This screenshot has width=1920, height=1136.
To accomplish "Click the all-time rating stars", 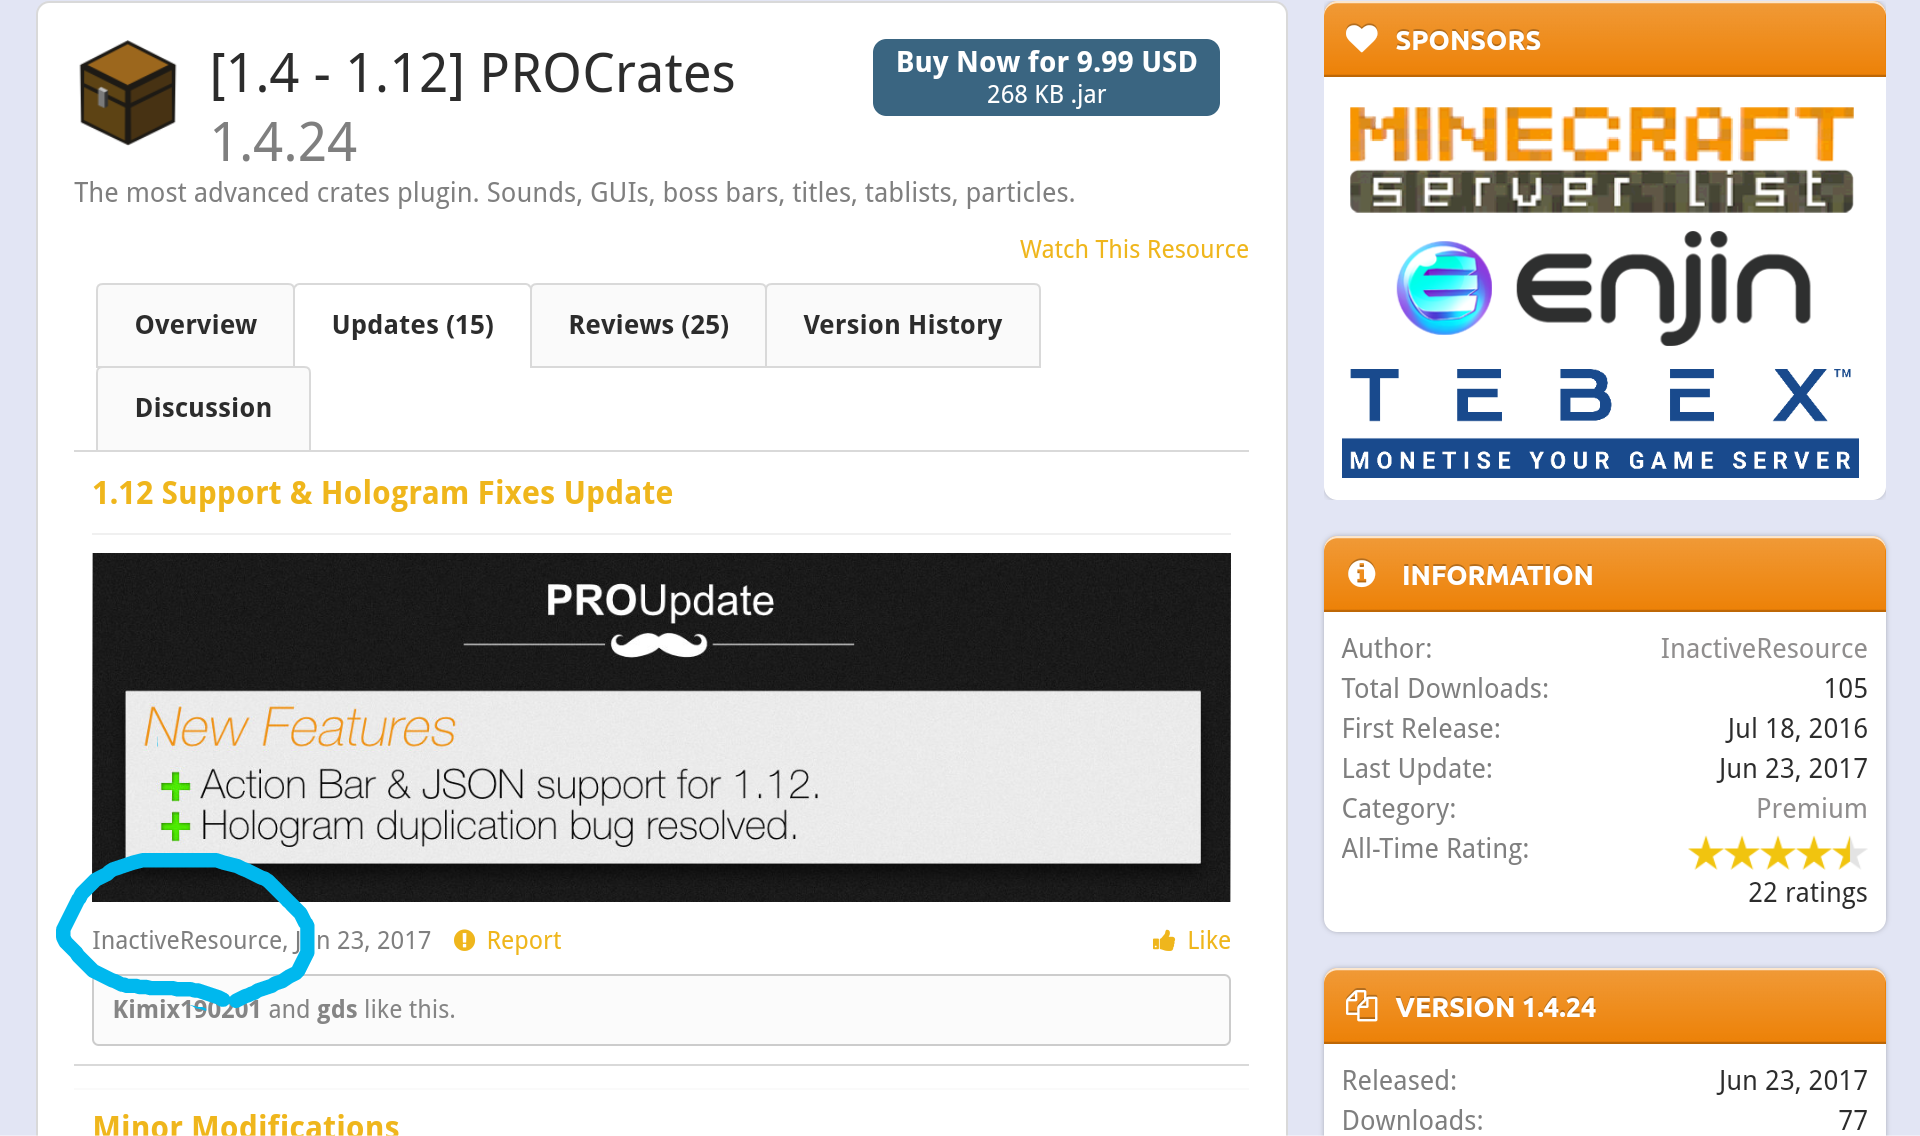I will tap(1777, 853).
